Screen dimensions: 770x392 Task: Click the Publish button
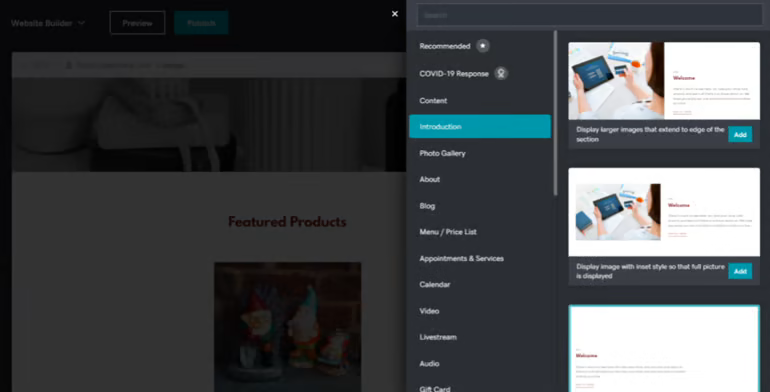[x=201, y=23]
